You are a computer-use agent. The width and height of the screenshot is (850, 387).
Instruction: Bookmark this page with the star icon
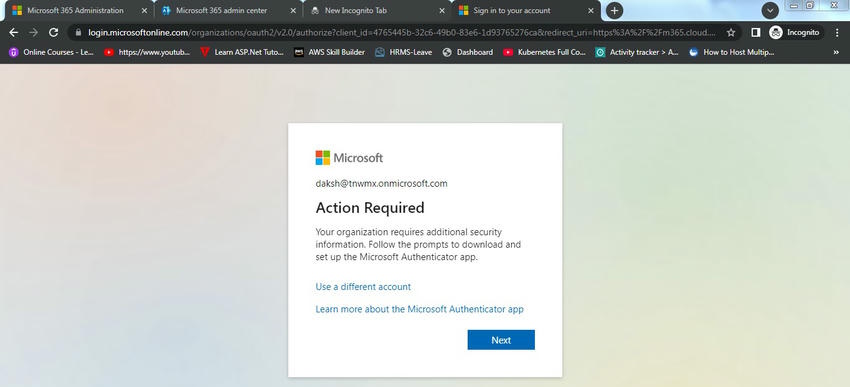pos(731,33)
